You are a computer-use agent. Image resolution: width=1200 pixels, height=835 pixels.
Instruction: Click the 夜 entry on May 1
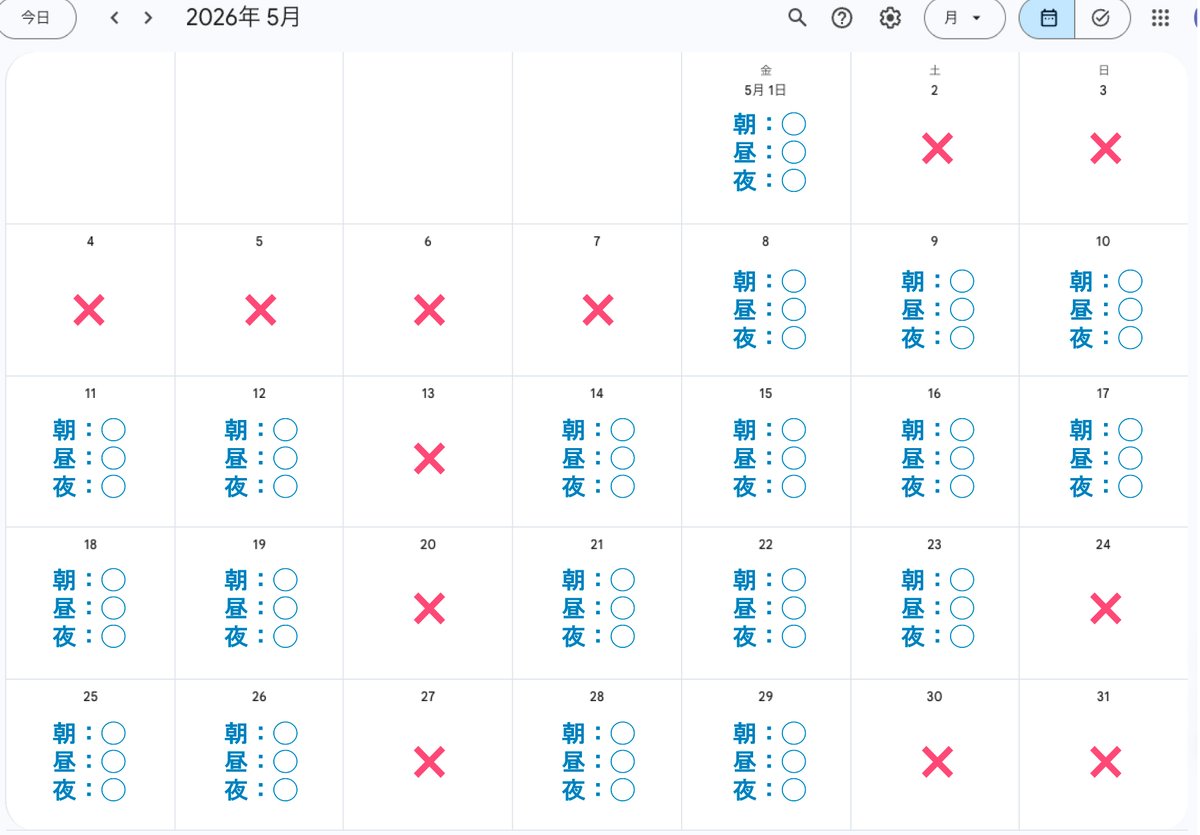[x=769, y=181]
